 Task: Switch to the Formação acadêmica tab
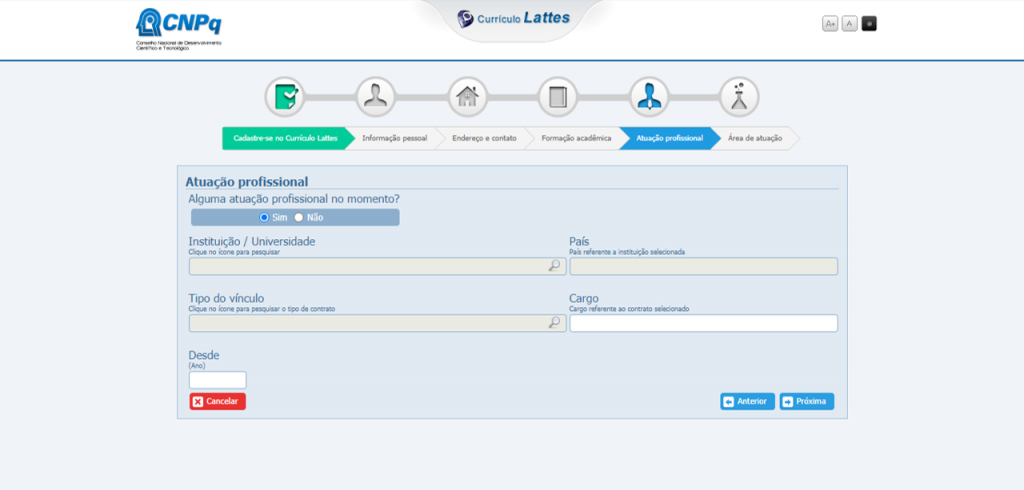576,138
